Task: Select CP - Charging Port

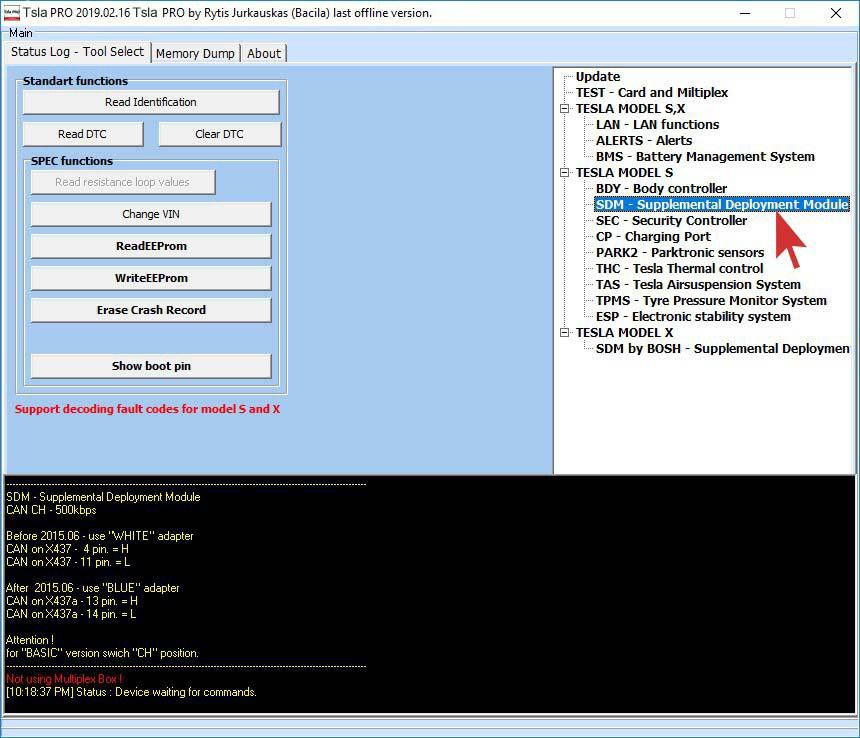Action: 653,237
